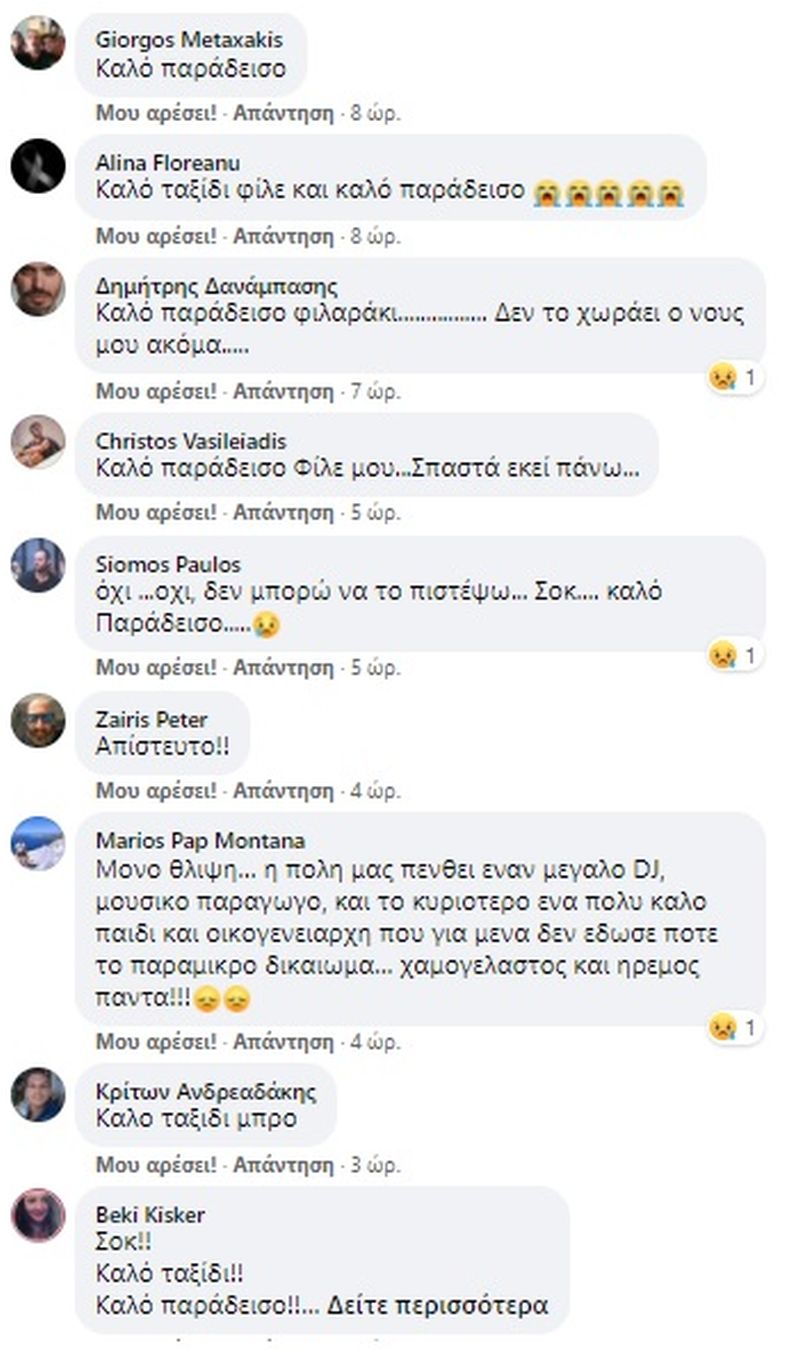The width and height of the screenshot is (800, 1352).
Task: Open Δημήτρης Δανάμπασης avatar
Action: click(38, 290)
